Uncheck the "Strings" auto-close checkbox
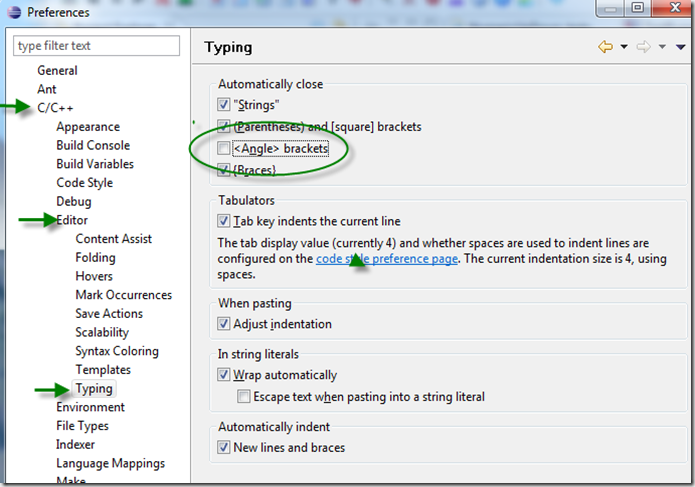The width and height of the screenshot is (695, 487). (223, 105)
